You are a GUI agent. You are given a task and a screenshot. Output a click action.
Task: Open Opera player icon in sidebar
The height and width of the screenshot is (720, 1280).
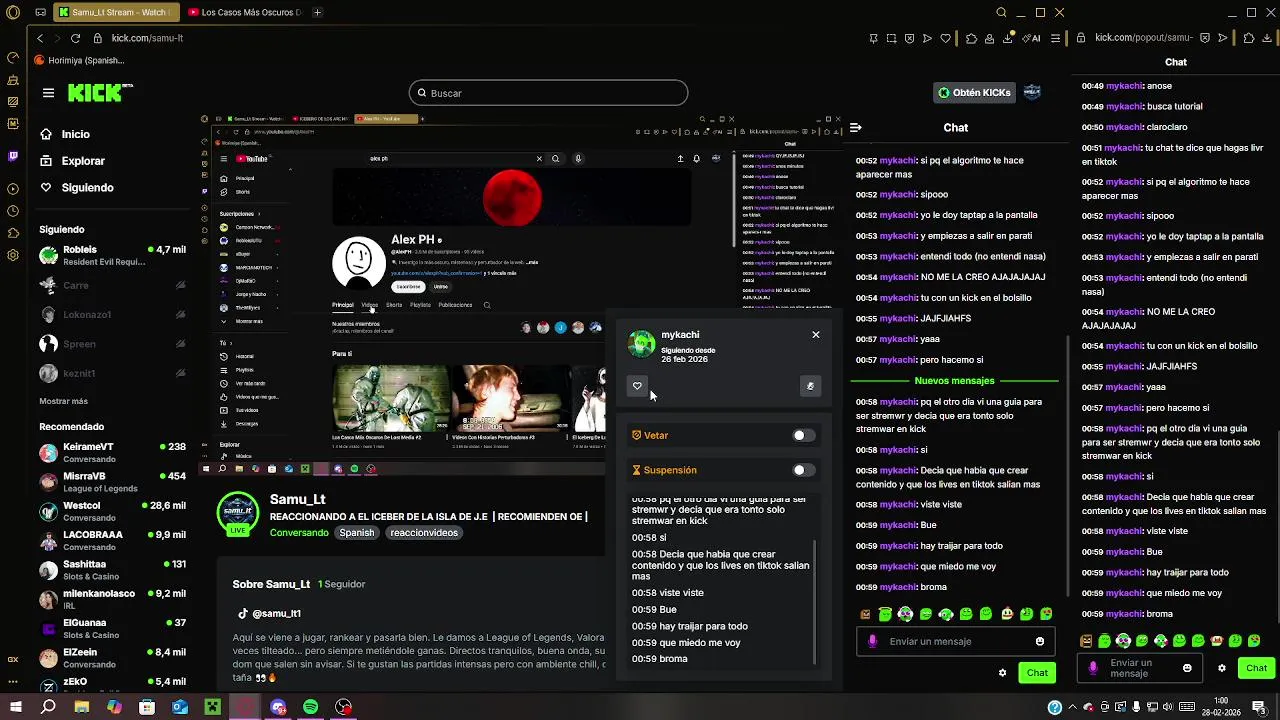click(x=12, y=189)
